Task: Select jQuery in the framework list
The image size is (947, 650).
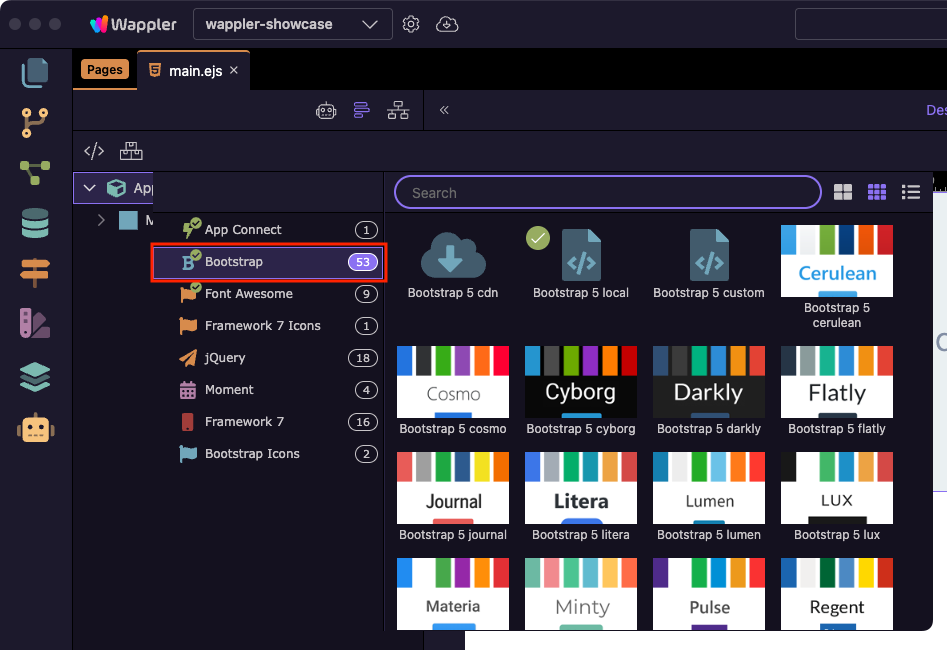Action: [x=225, y=358]
